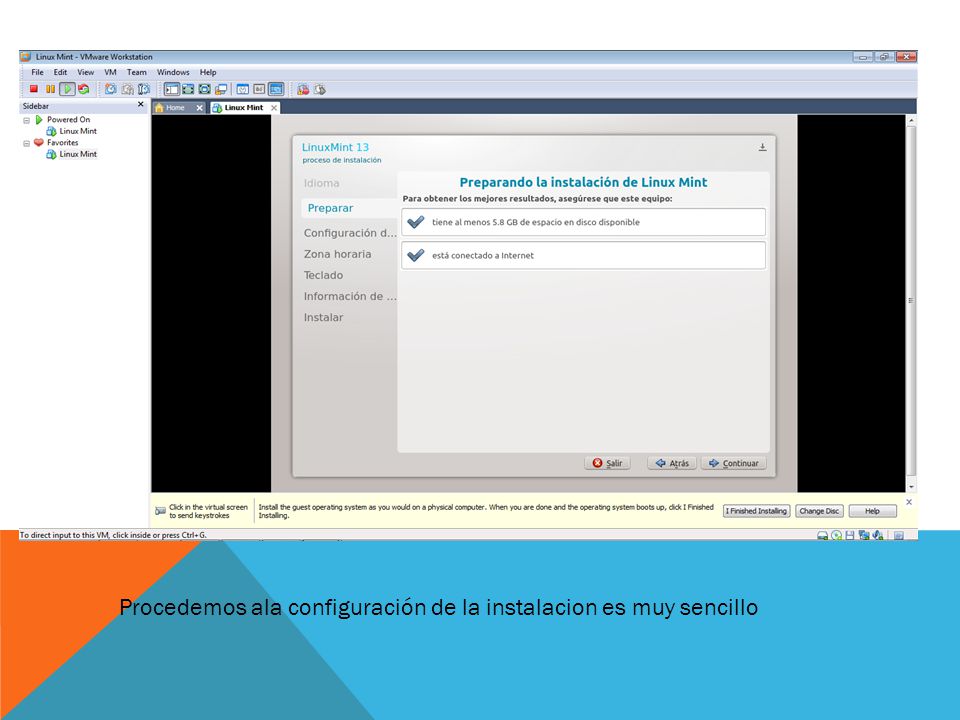Open the Help menu
The height and width of the screenshot is (720, 960).
(x=208, y=72)
